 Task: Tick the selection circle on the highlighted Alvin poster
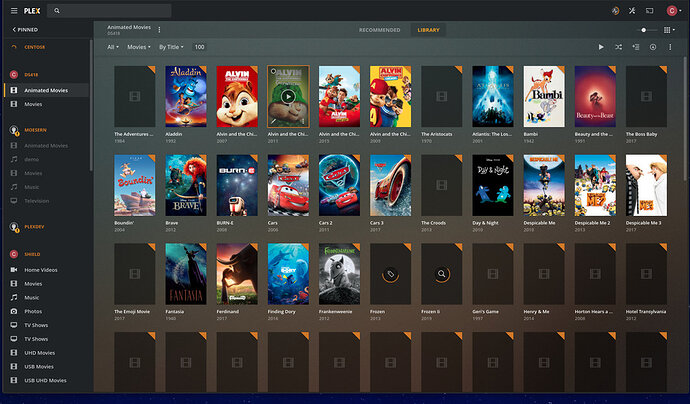coord(273,71)
